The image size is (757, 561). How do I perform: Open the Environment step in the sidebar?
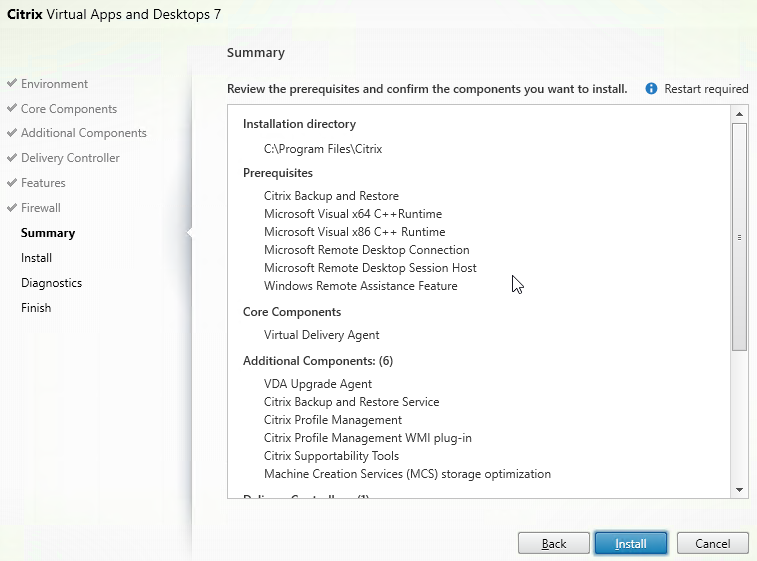54,84
